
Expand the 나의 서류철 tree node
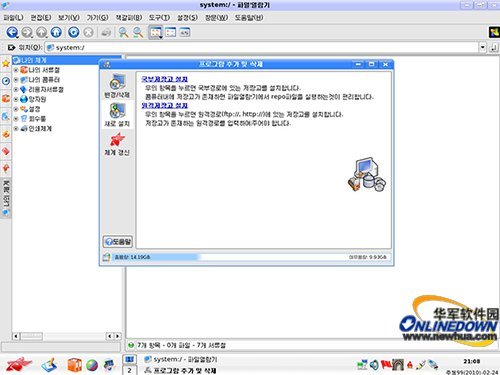click(16, 70)
